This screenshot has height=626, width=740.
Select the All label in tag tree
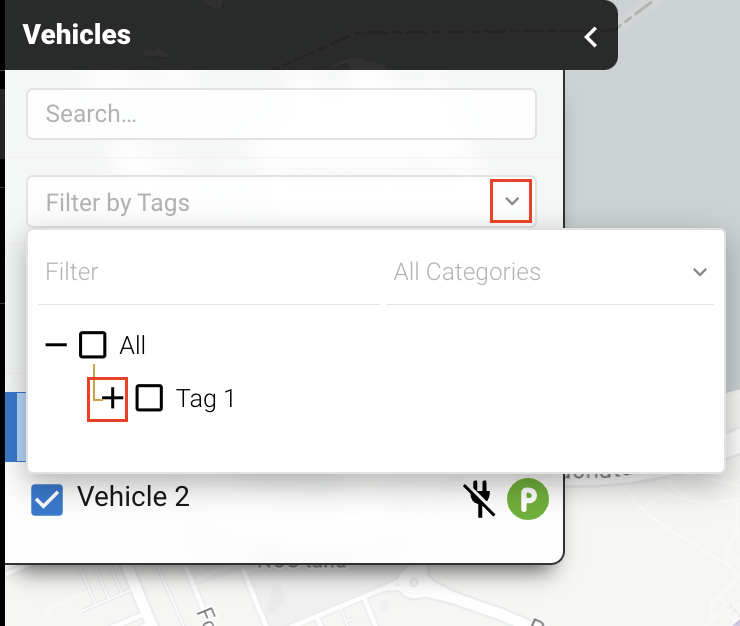coord(132,346)
